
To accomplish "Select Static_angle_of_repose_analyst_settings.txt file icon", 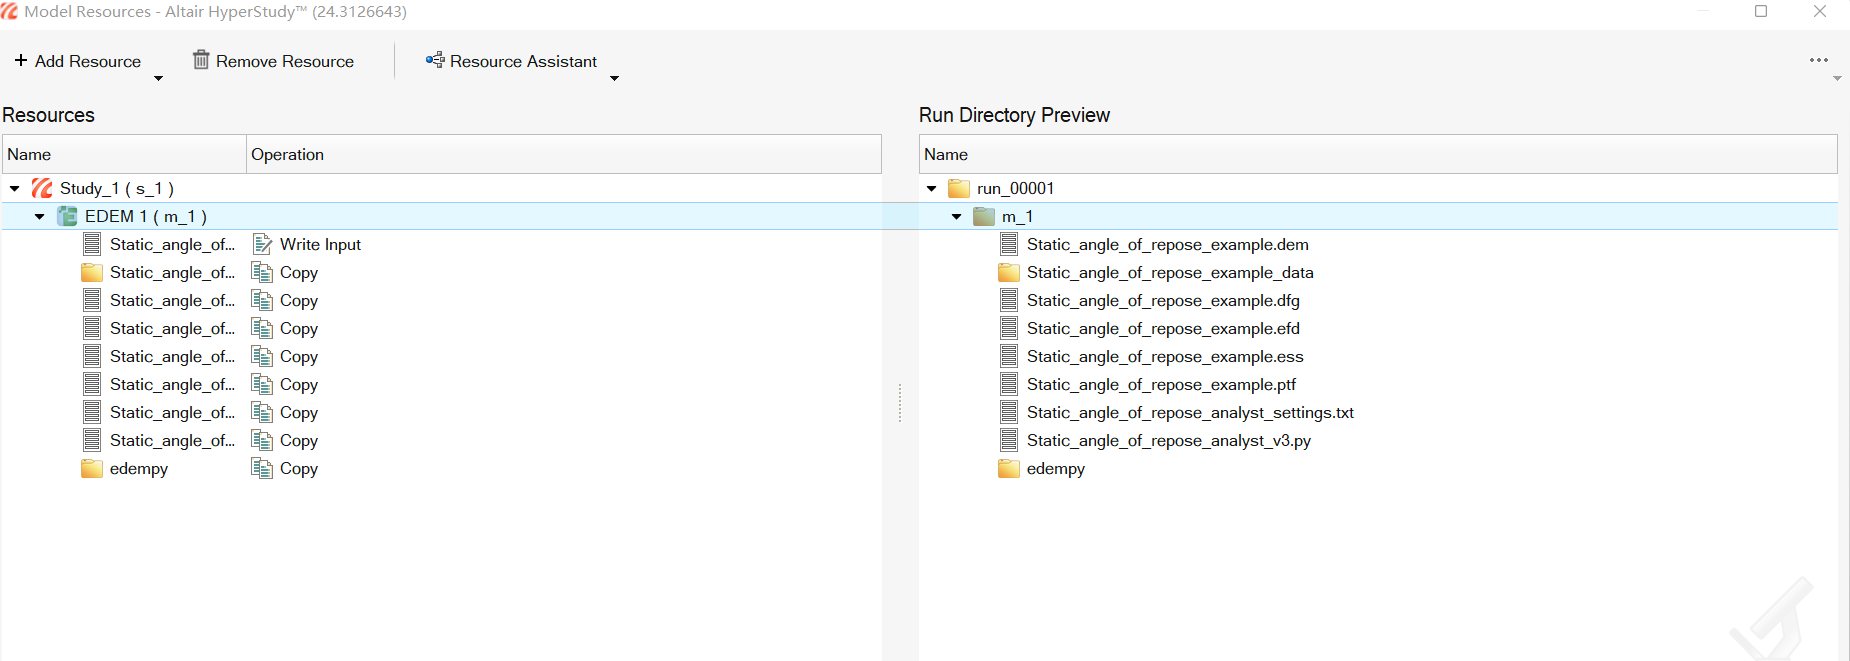I will (x=1009, y=412).
